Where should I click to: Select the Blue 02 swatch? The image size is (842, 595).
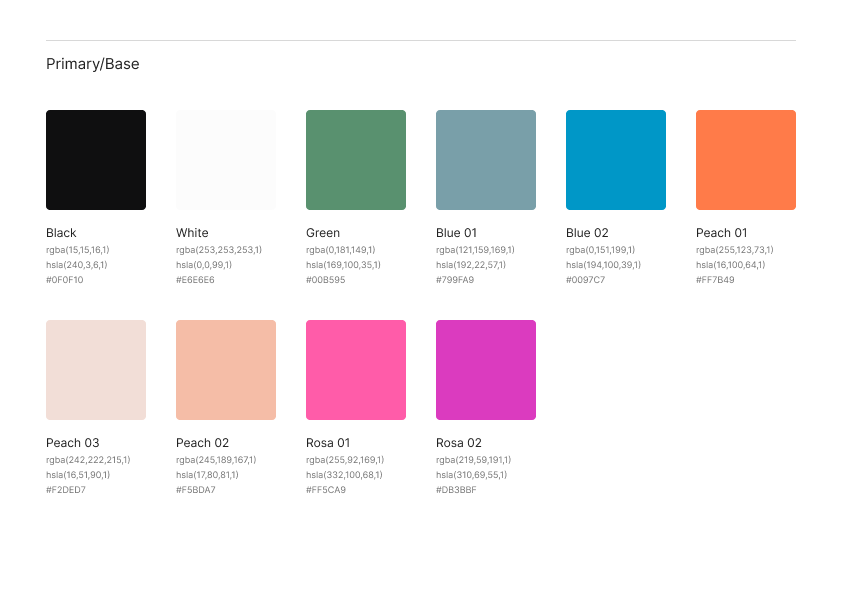(x=616, y=160)
